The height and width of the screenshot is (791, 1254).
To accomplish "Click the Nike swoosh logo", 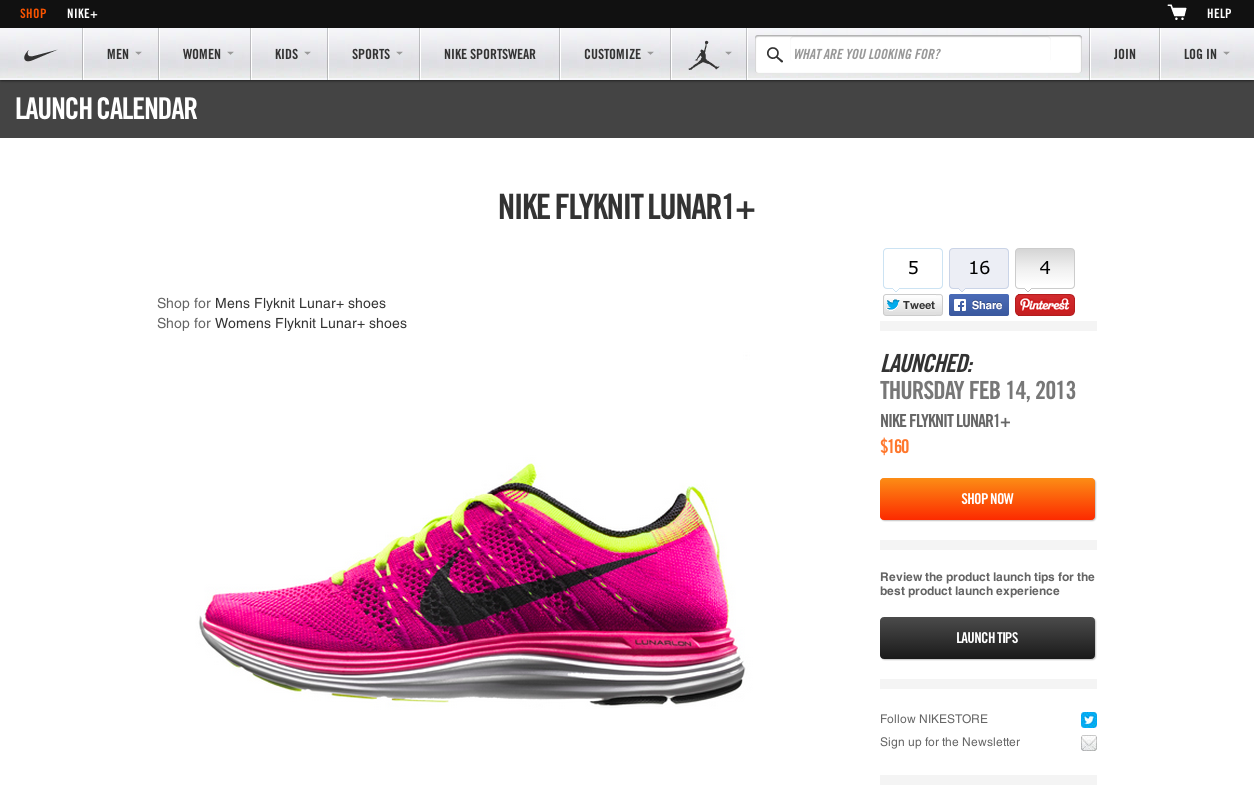I will (x=41, y=55).
